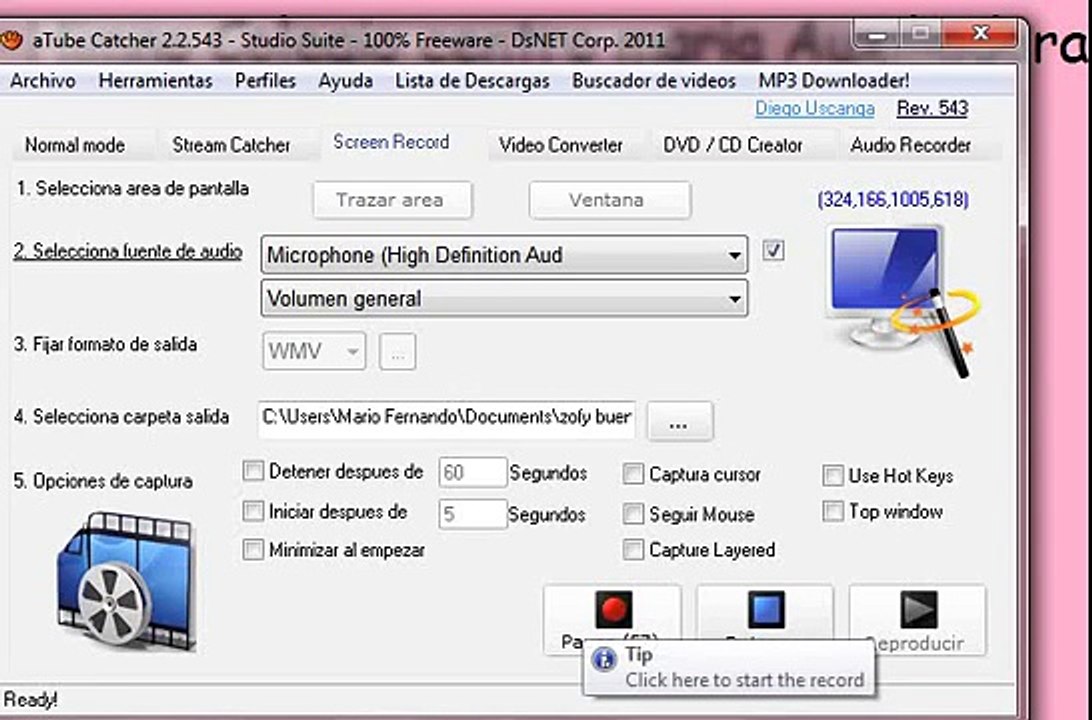The image size is (1092, 720).
Task: Check the Top window option
Action: (833, 511)
